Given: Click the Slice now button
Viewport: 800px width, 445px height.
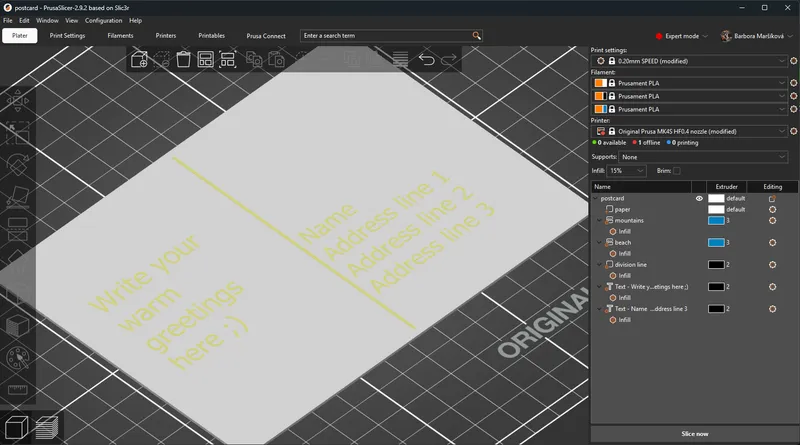Looking at the screenshot, I should (x=694, y=433).
